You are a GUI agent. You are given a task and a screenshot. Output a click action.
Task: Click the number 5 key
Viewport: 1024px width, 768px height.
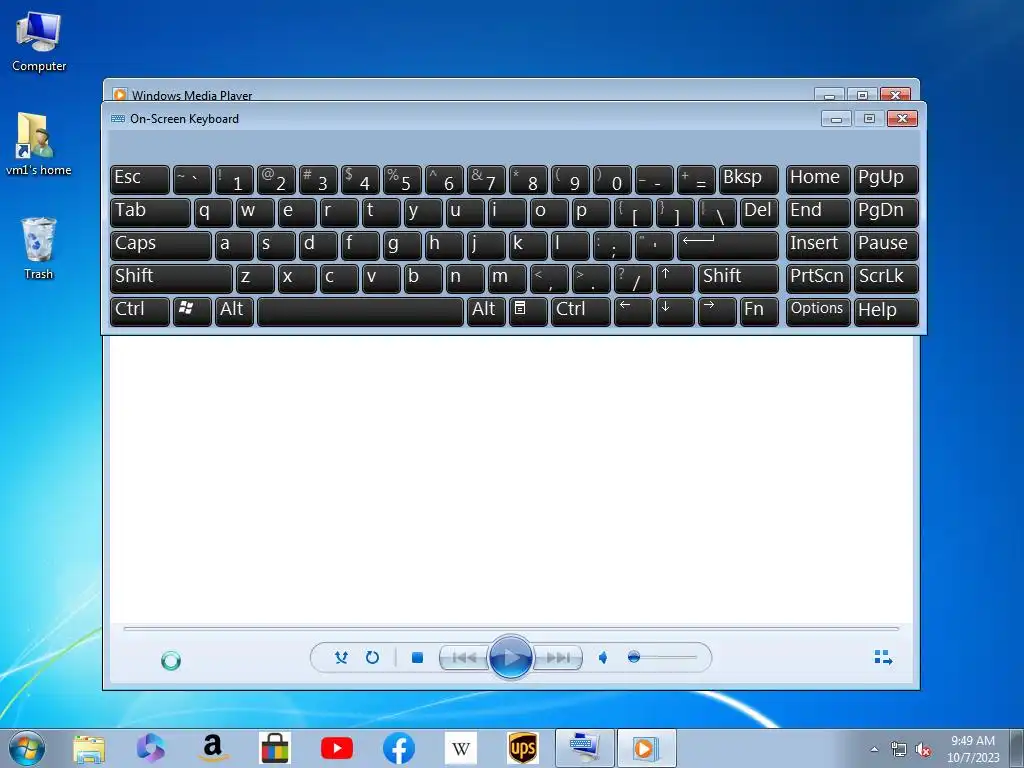tap(402, 180)
